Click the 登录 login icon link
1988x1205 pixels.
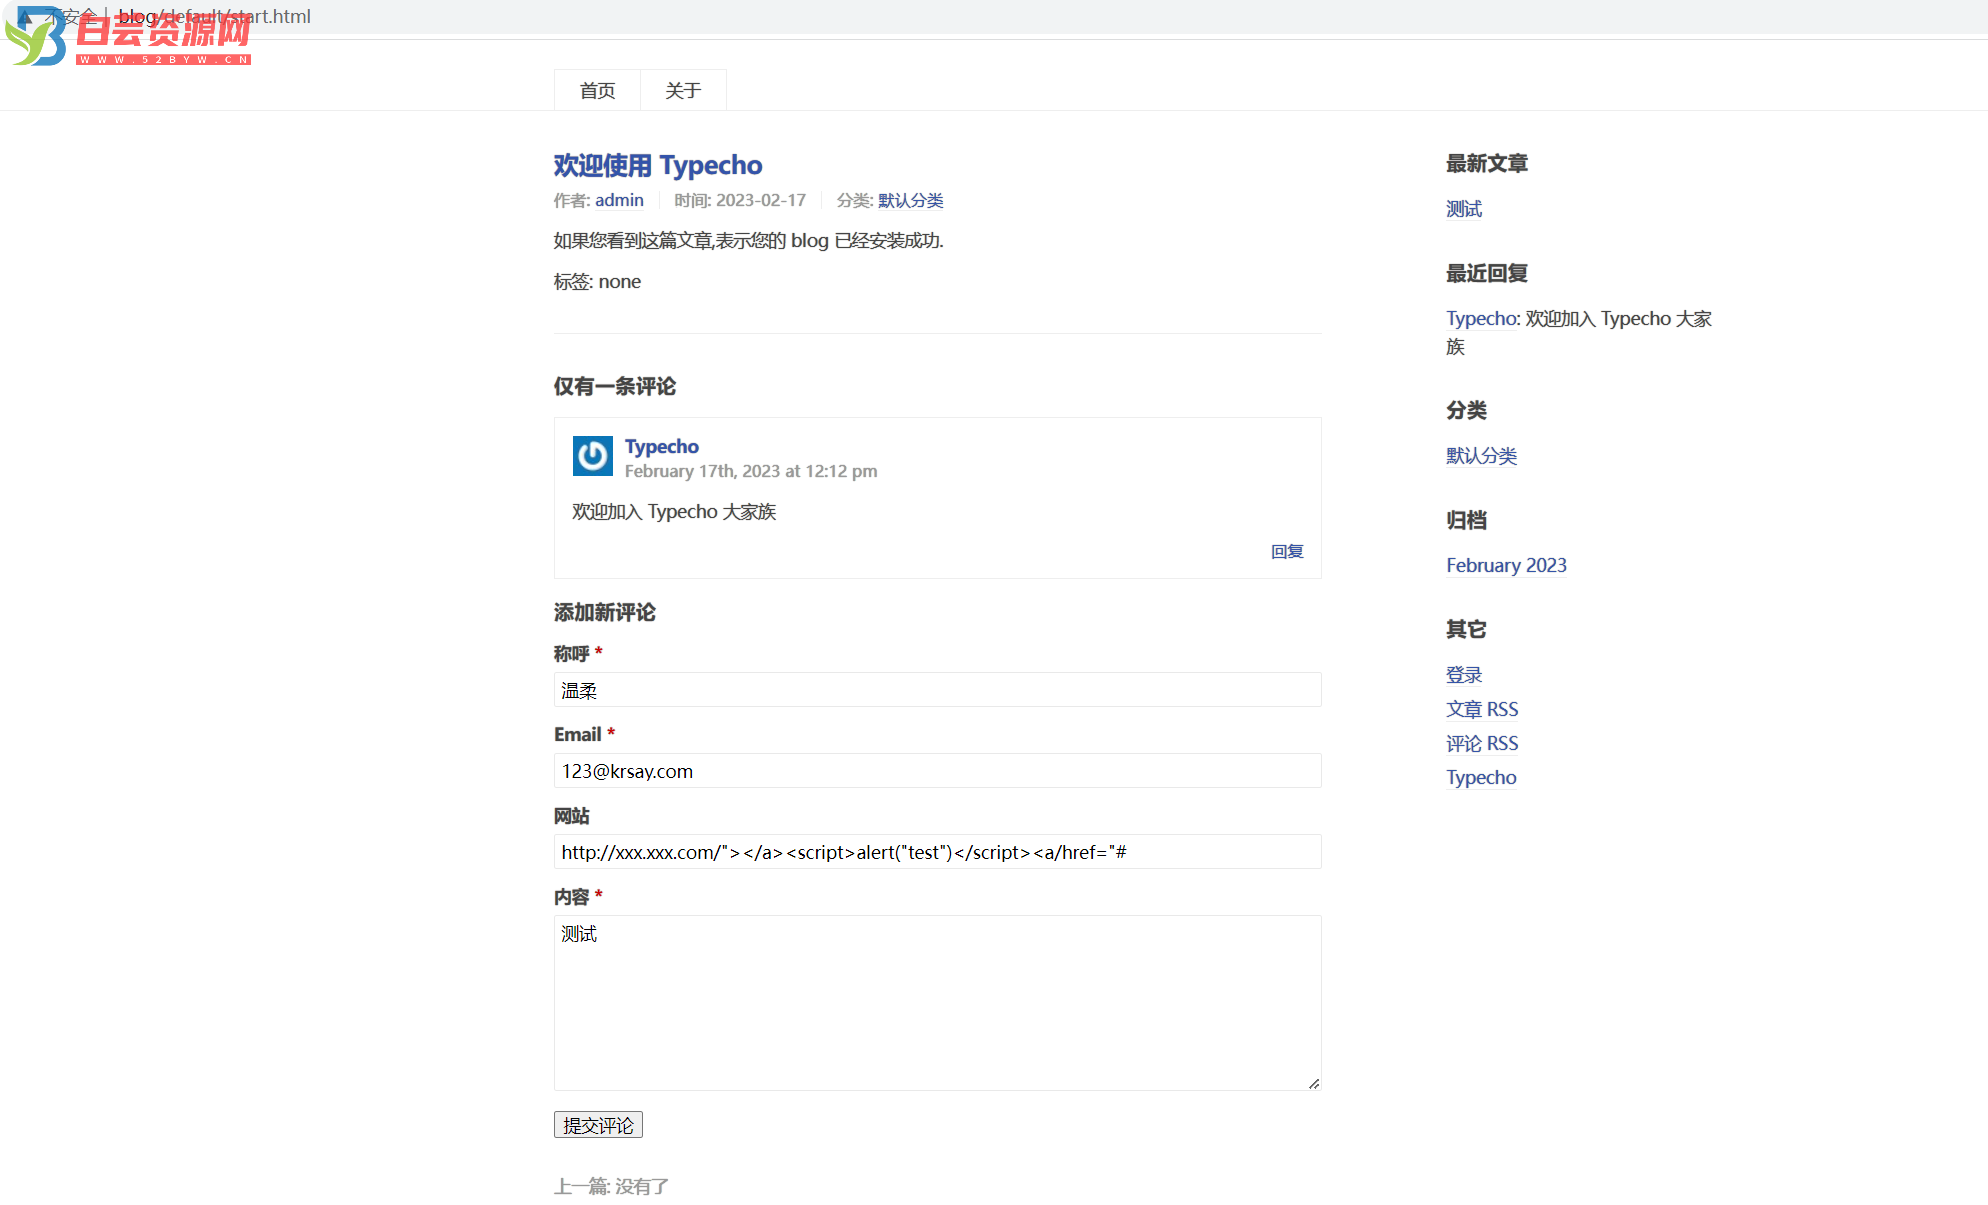tap(1465, 674)
